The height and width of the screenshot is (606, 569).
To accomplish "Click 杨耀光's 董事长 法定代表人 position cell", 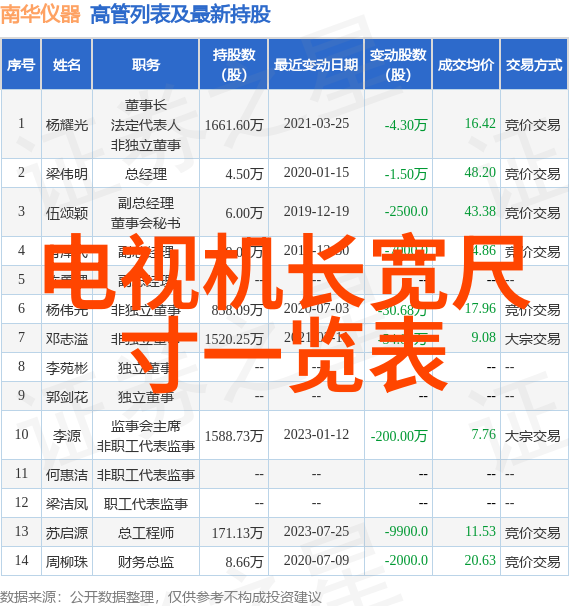I will point(146,124).
